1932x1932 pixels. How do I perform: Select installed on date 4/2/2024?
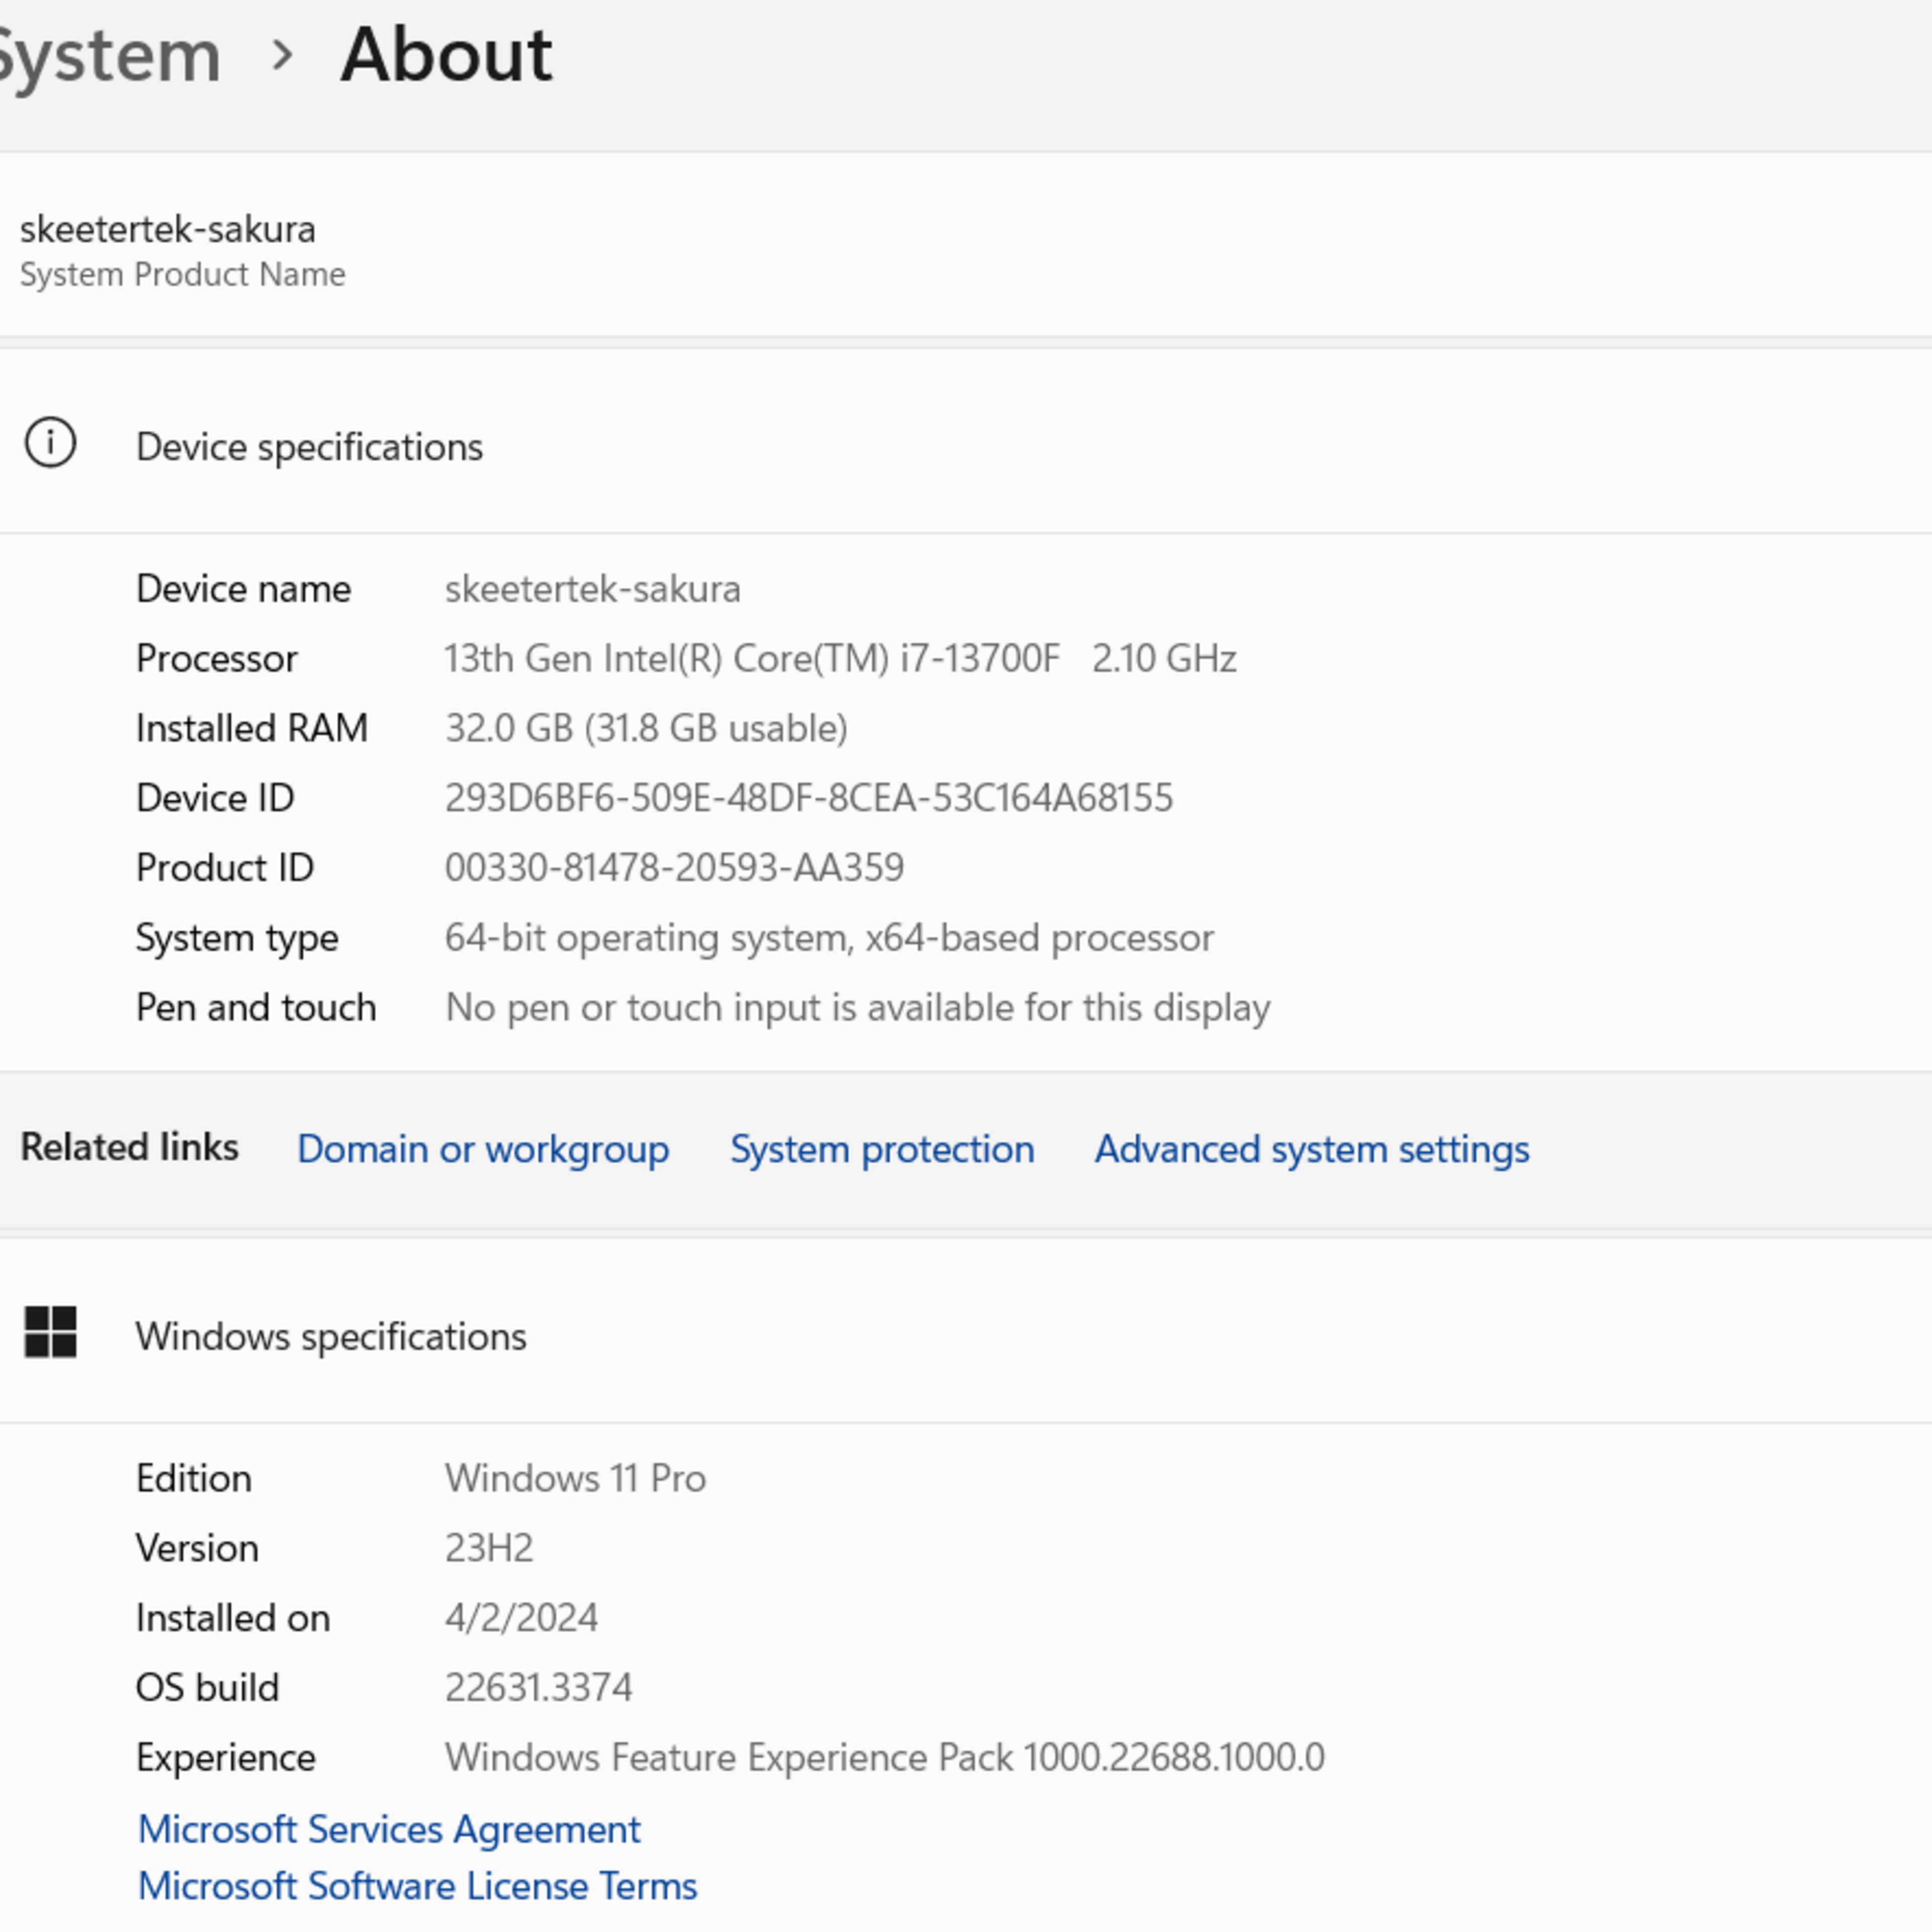click(521, 1618)
